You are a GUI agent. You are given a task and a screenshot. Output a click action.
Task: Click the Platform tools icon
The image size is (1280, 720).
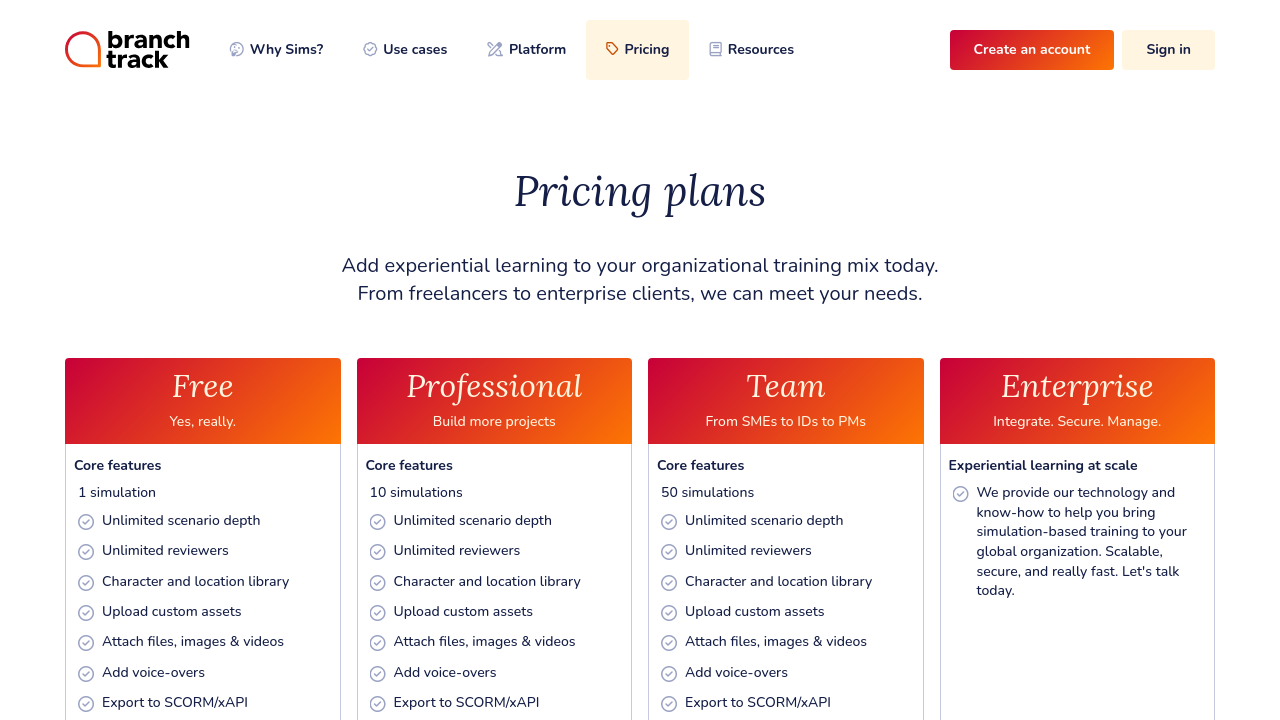point(495,50)
